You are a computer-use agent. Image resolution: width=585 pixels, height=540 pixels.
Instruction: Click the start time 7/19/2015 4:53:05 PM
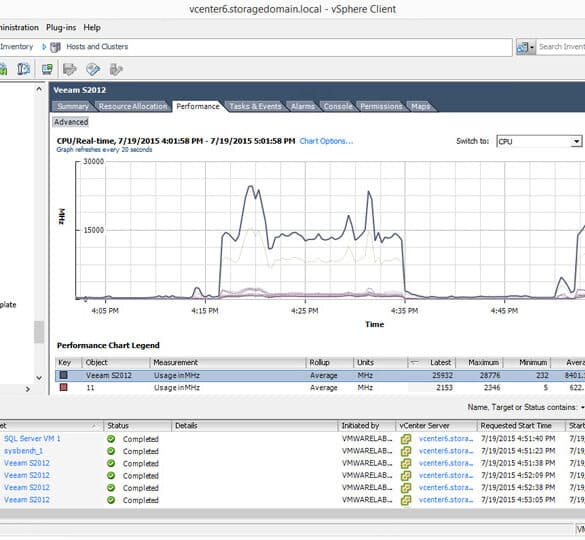tap(518, 500)
